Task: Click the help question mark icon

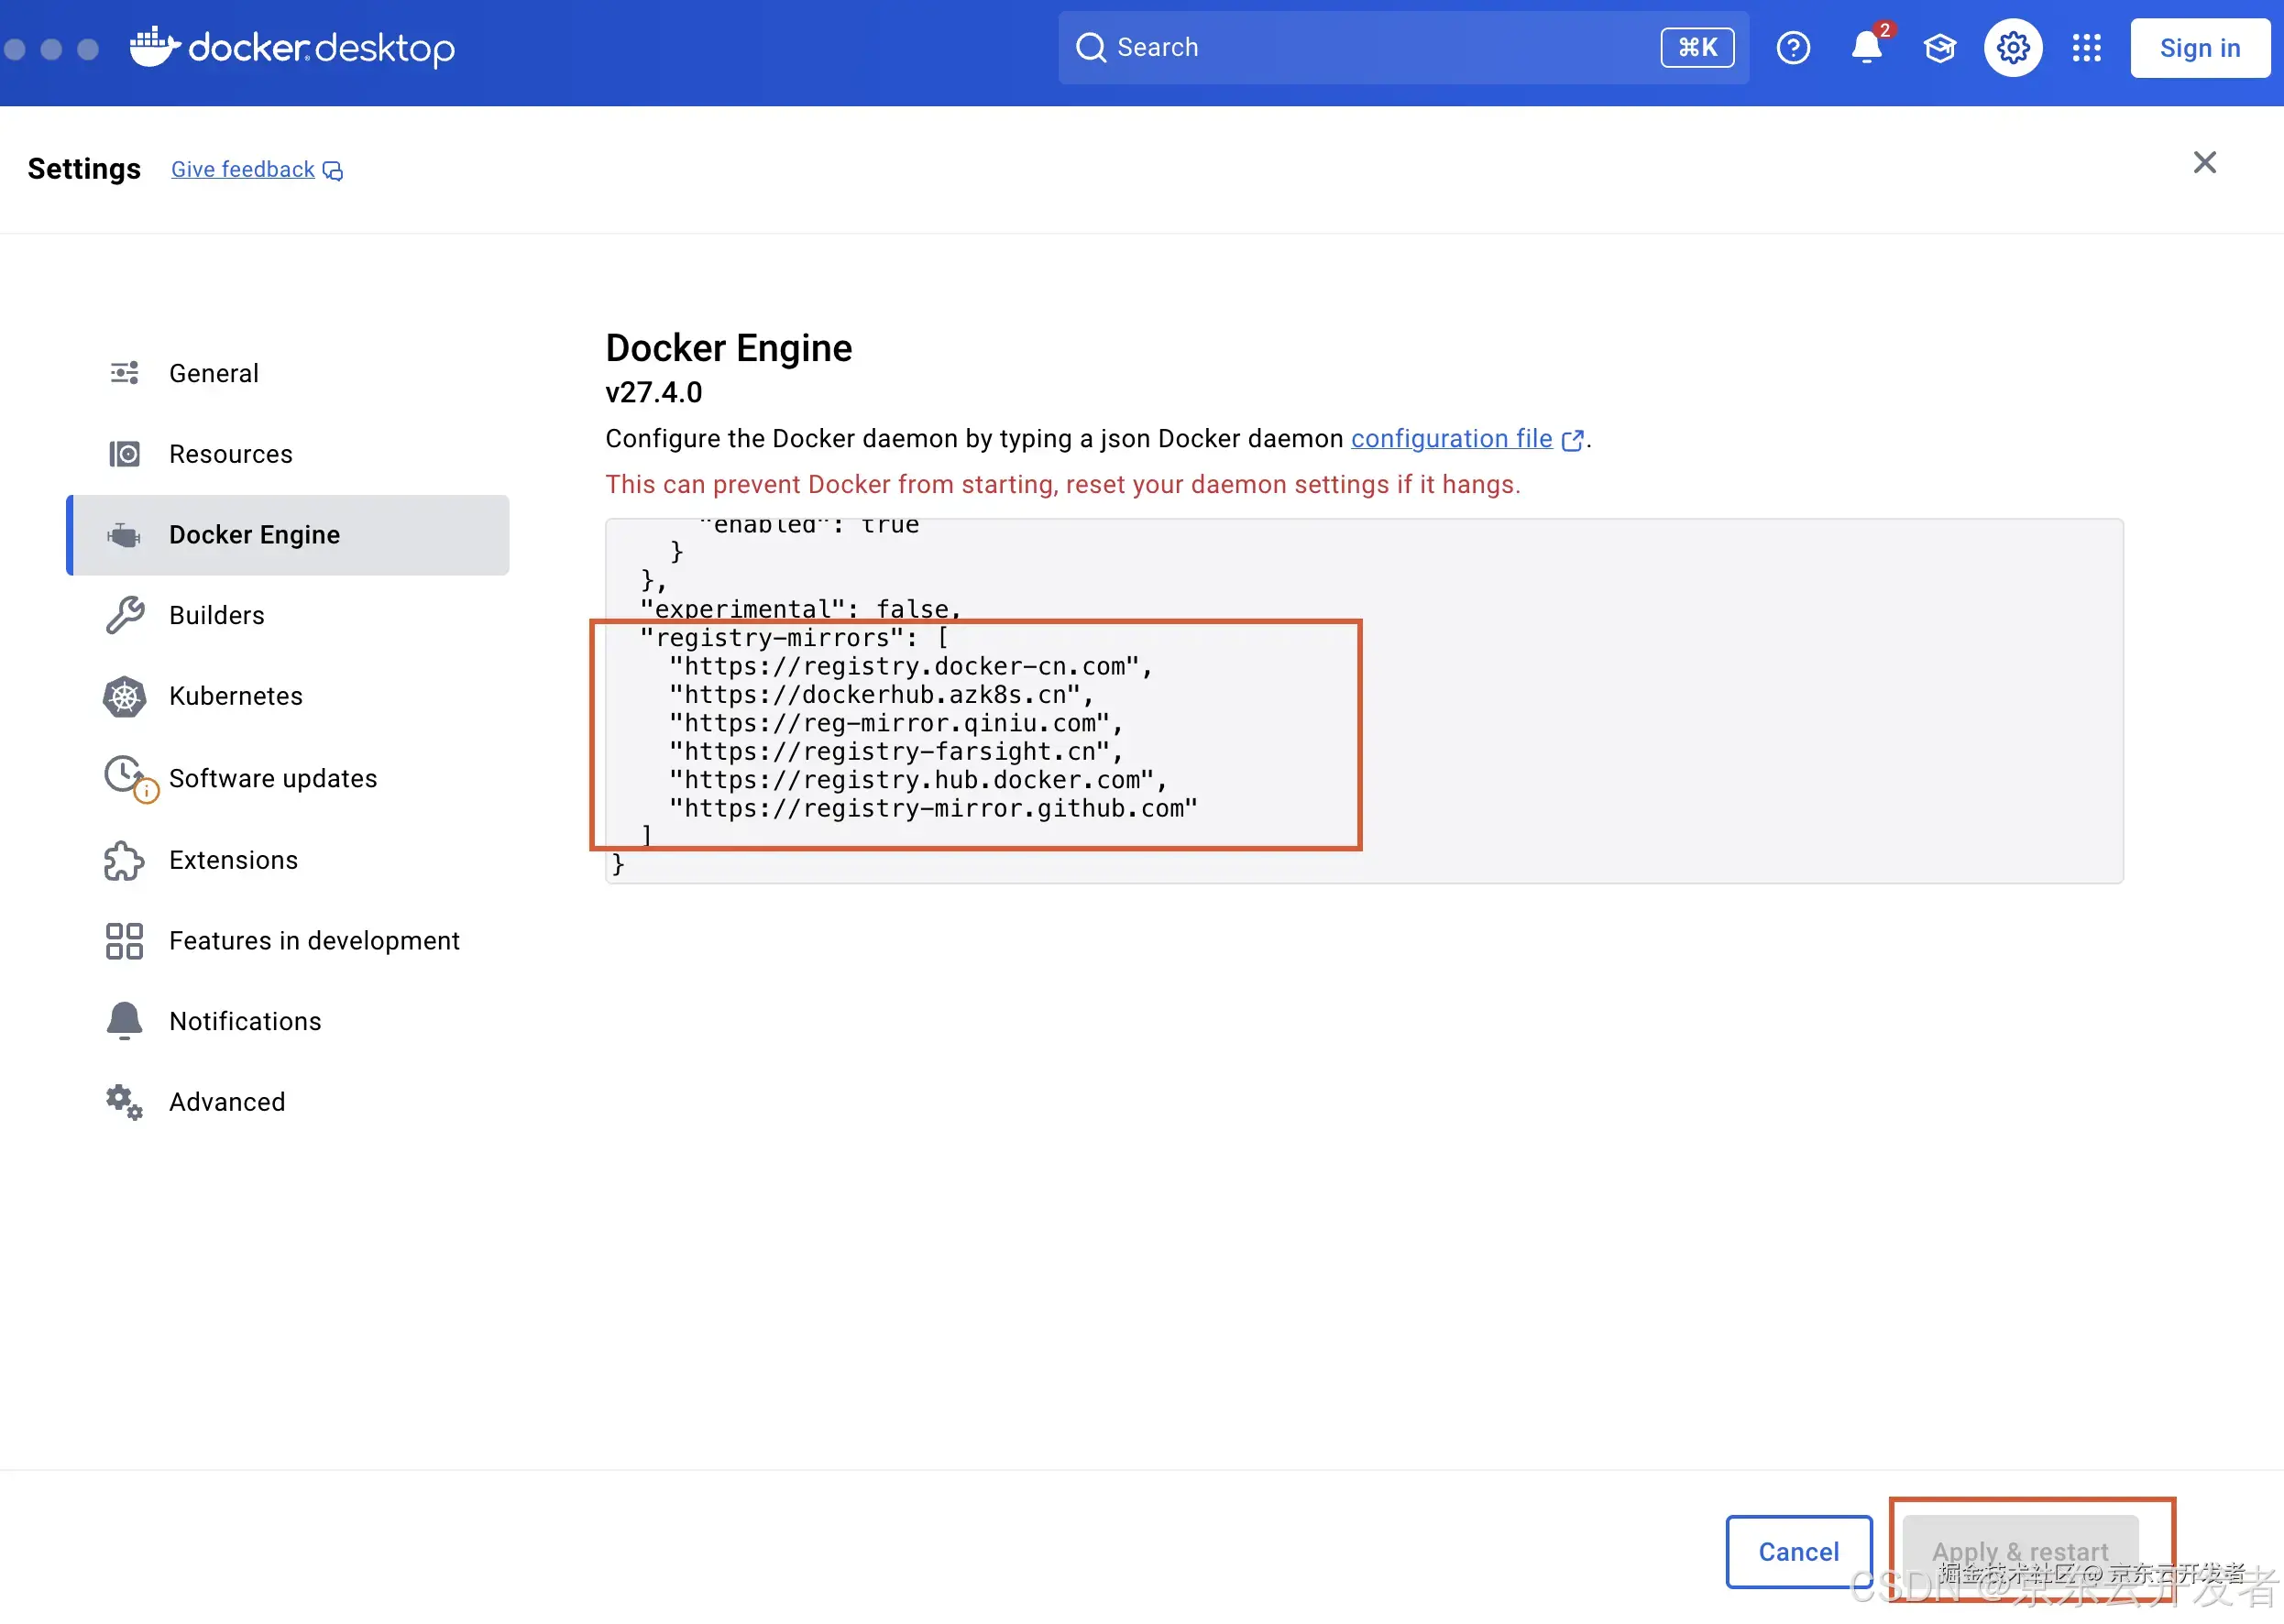Action: tap(1792, 47)
